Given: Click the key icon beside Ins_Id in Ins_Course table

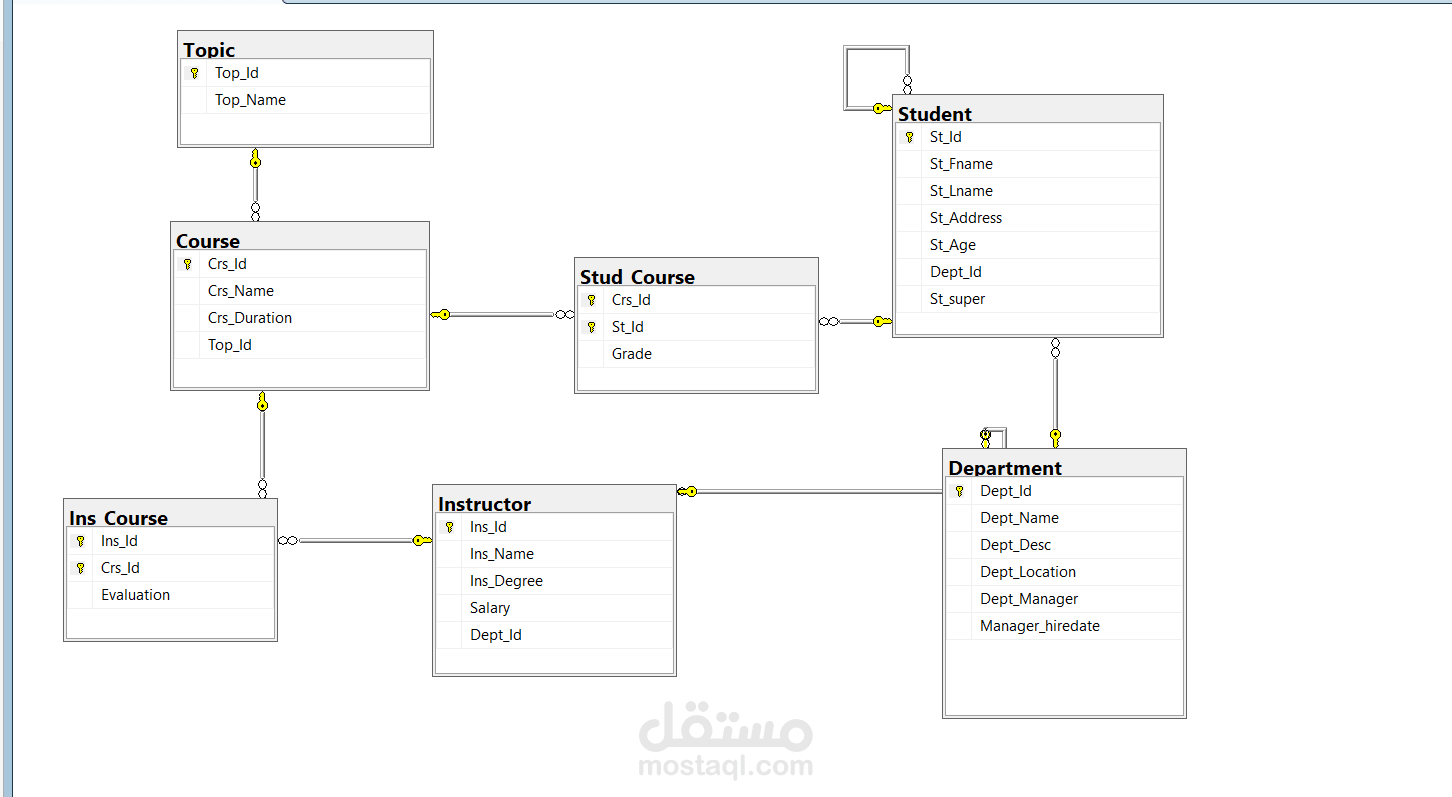Looking at the screenshot, I should pyautogui.click(x=81, y=541).
